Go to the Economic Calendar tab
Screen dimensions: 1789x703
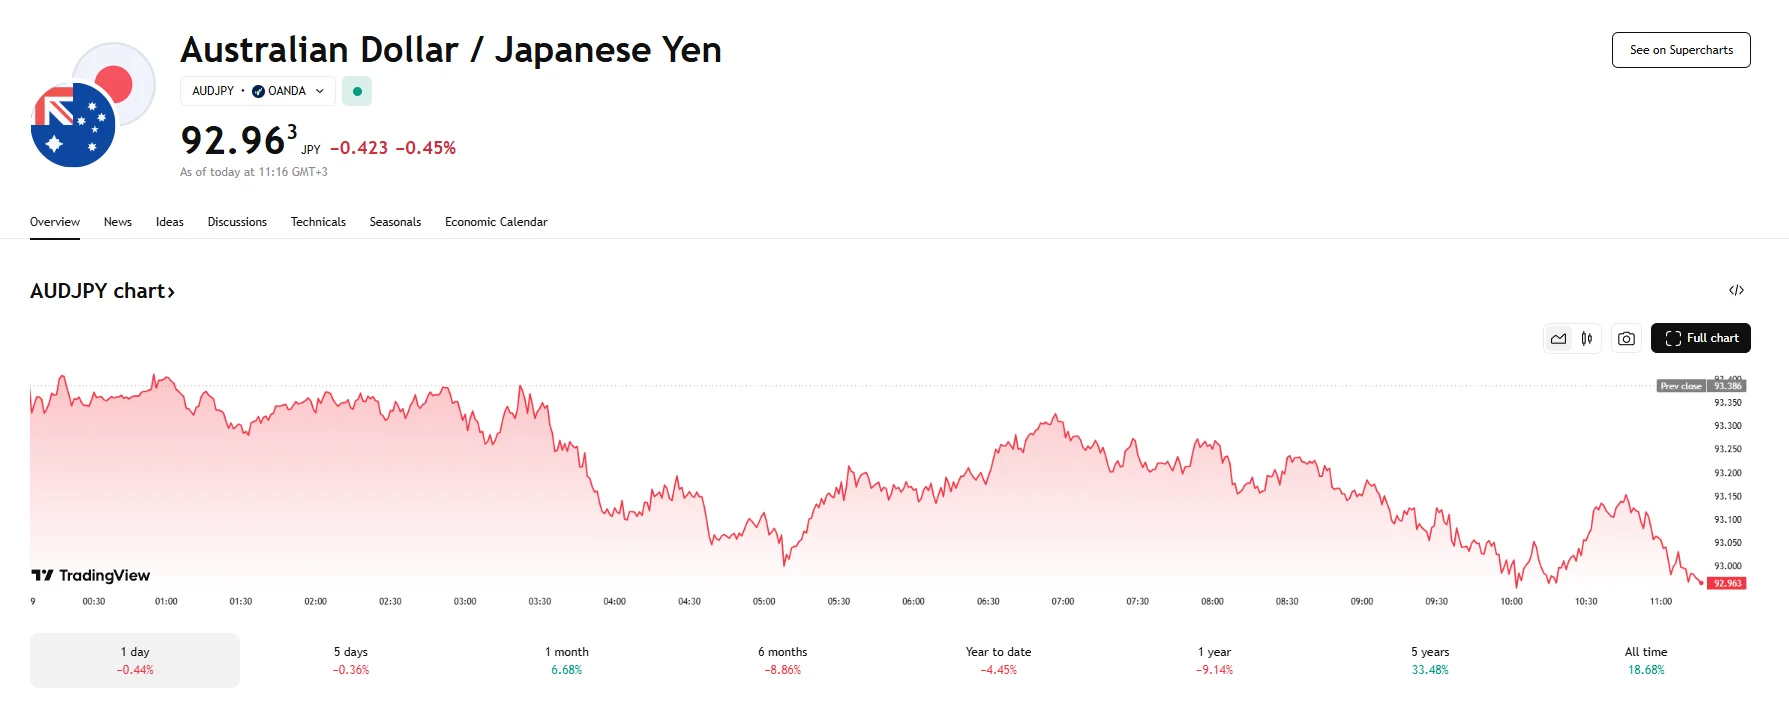pyautogui.click(x=496, y=222)
